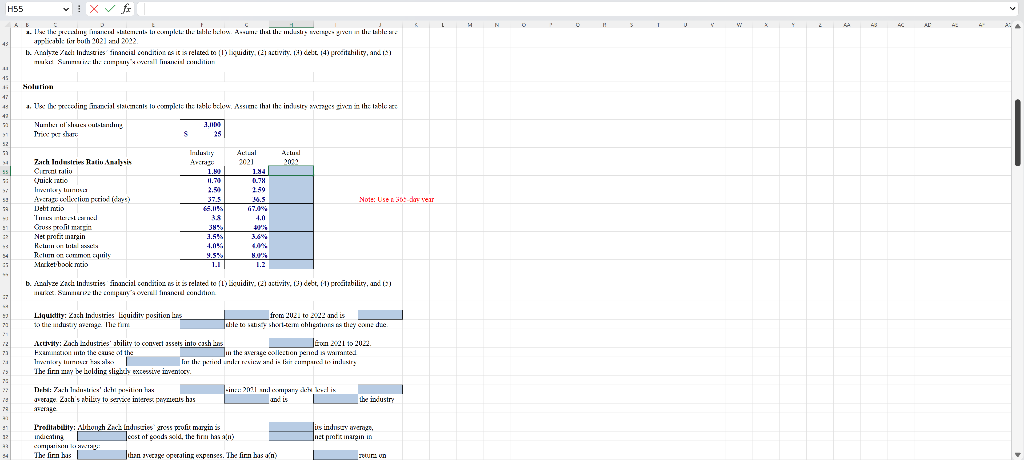Select blank after 'liquidity position has'
This screenshot has height=460, width=1024.
[x=247, y=315]
